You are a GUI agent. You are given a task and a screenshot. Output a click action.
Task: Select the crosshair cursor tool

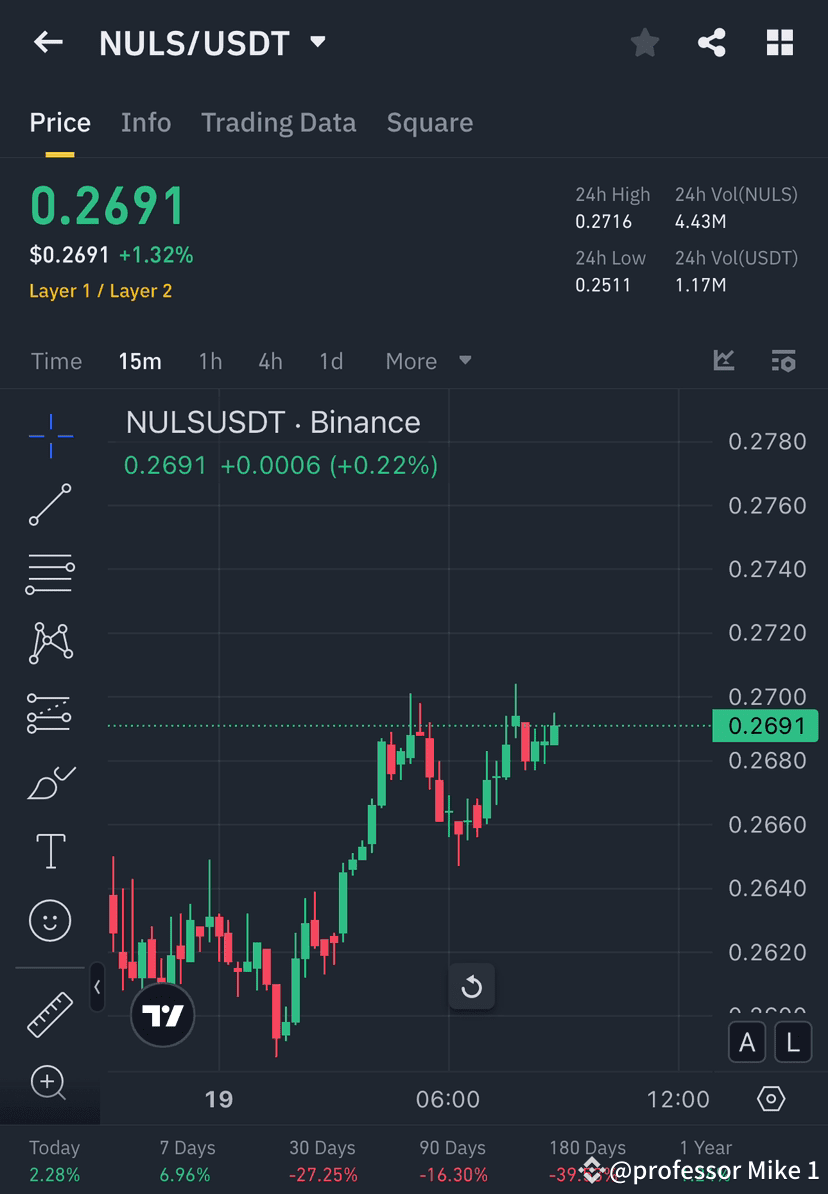click(50, 435)
